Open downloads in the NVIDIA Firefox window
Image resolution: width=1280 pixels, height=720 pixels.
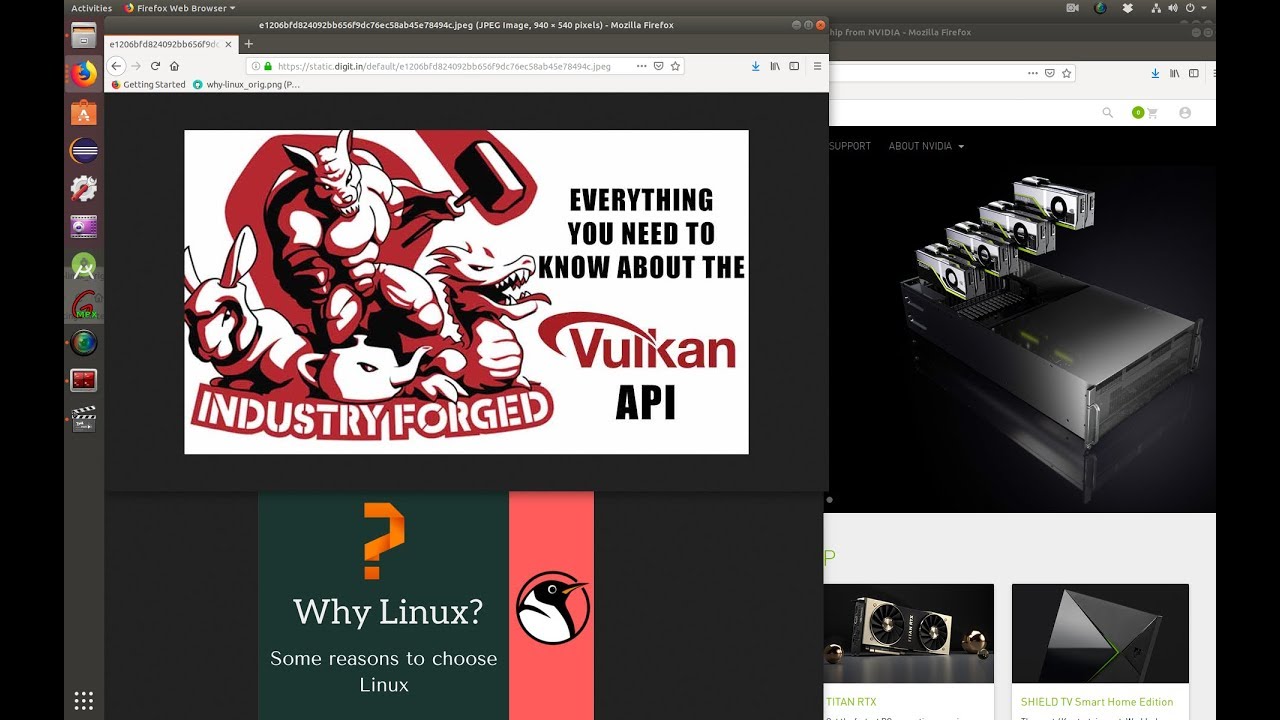[1155, 73]
